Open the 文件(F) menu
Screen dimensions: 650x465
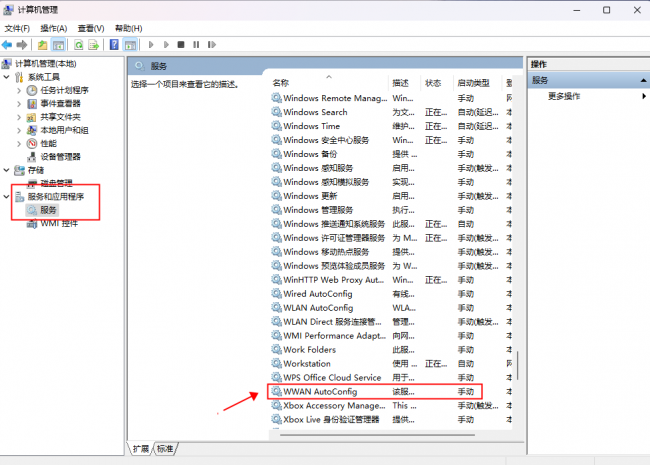17,28
